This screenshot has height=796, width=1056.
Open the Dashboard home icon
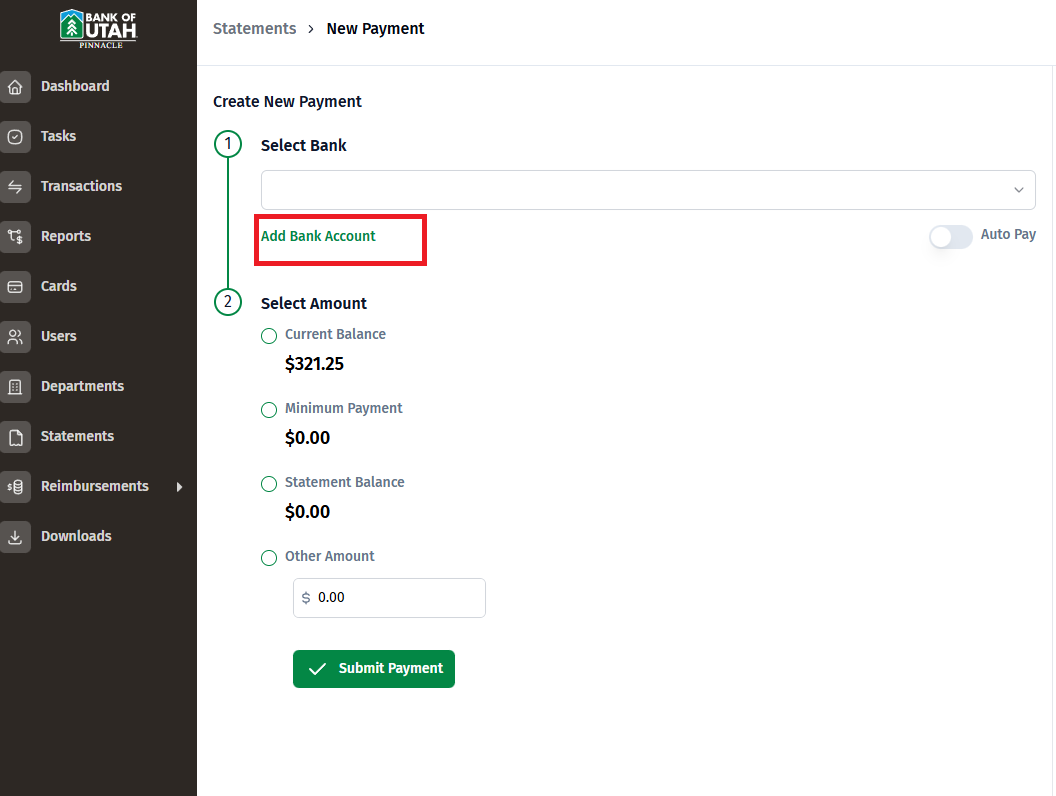(x=15, y=87)
